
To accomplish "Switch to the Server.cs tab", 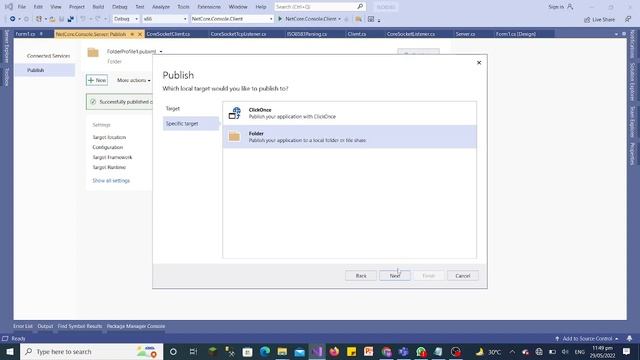I will click(x=465, y=34).
